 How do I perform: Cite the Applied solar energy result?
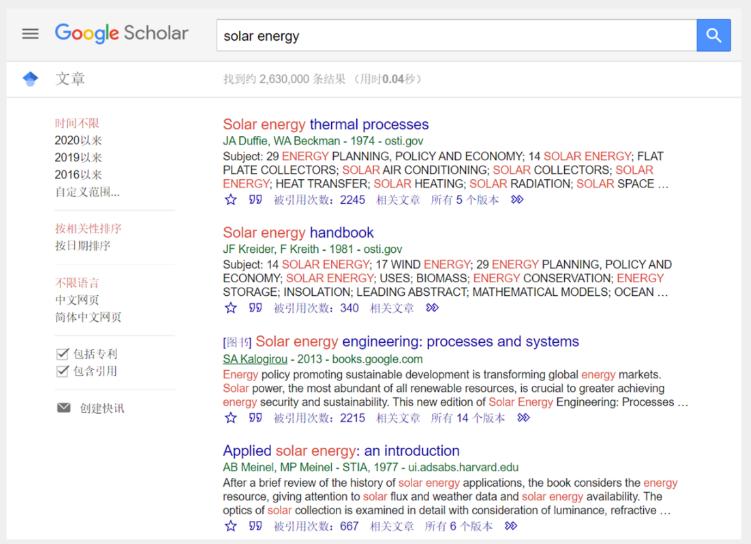pyautogui.click(x=255, y=526)
